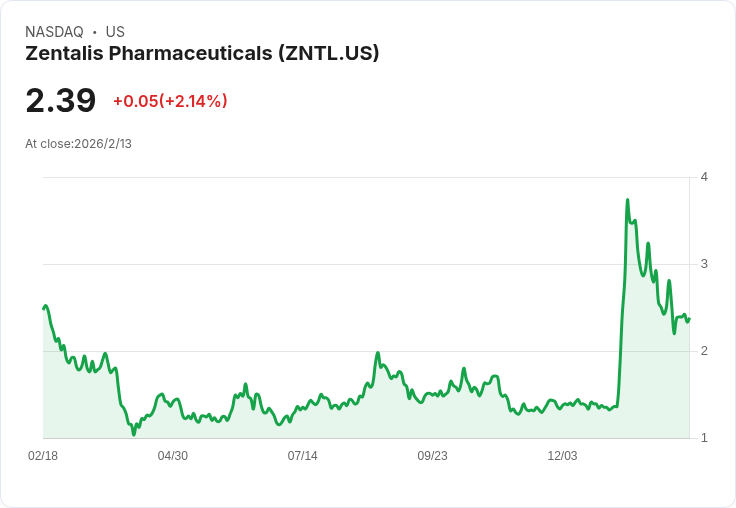Click the rightmost end of the price line
The height and width of the screenshot is (508, 736).
689,318
